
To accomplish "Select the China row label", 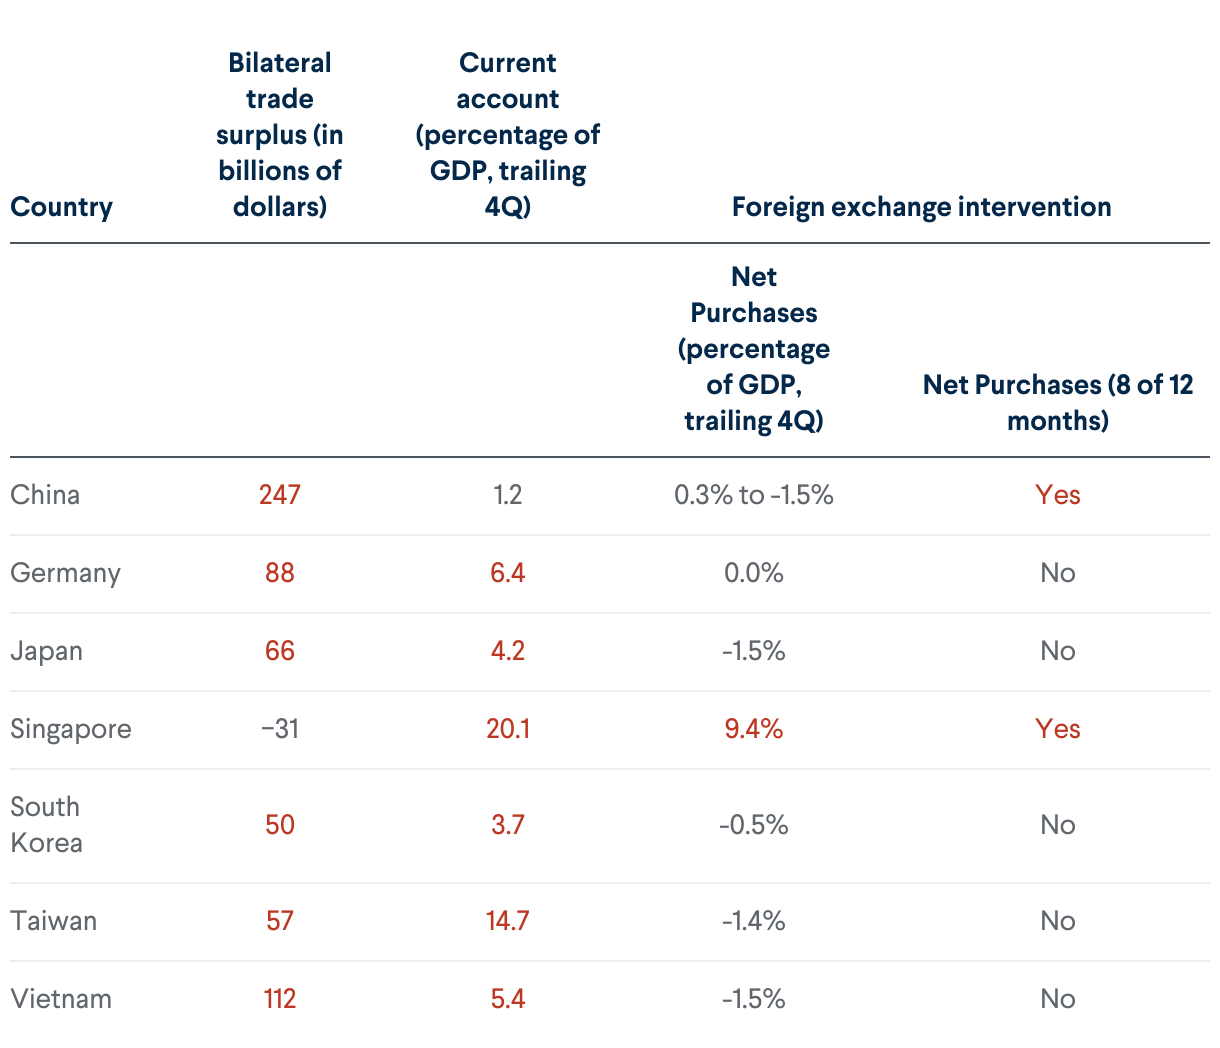I will tap(45, 495).
